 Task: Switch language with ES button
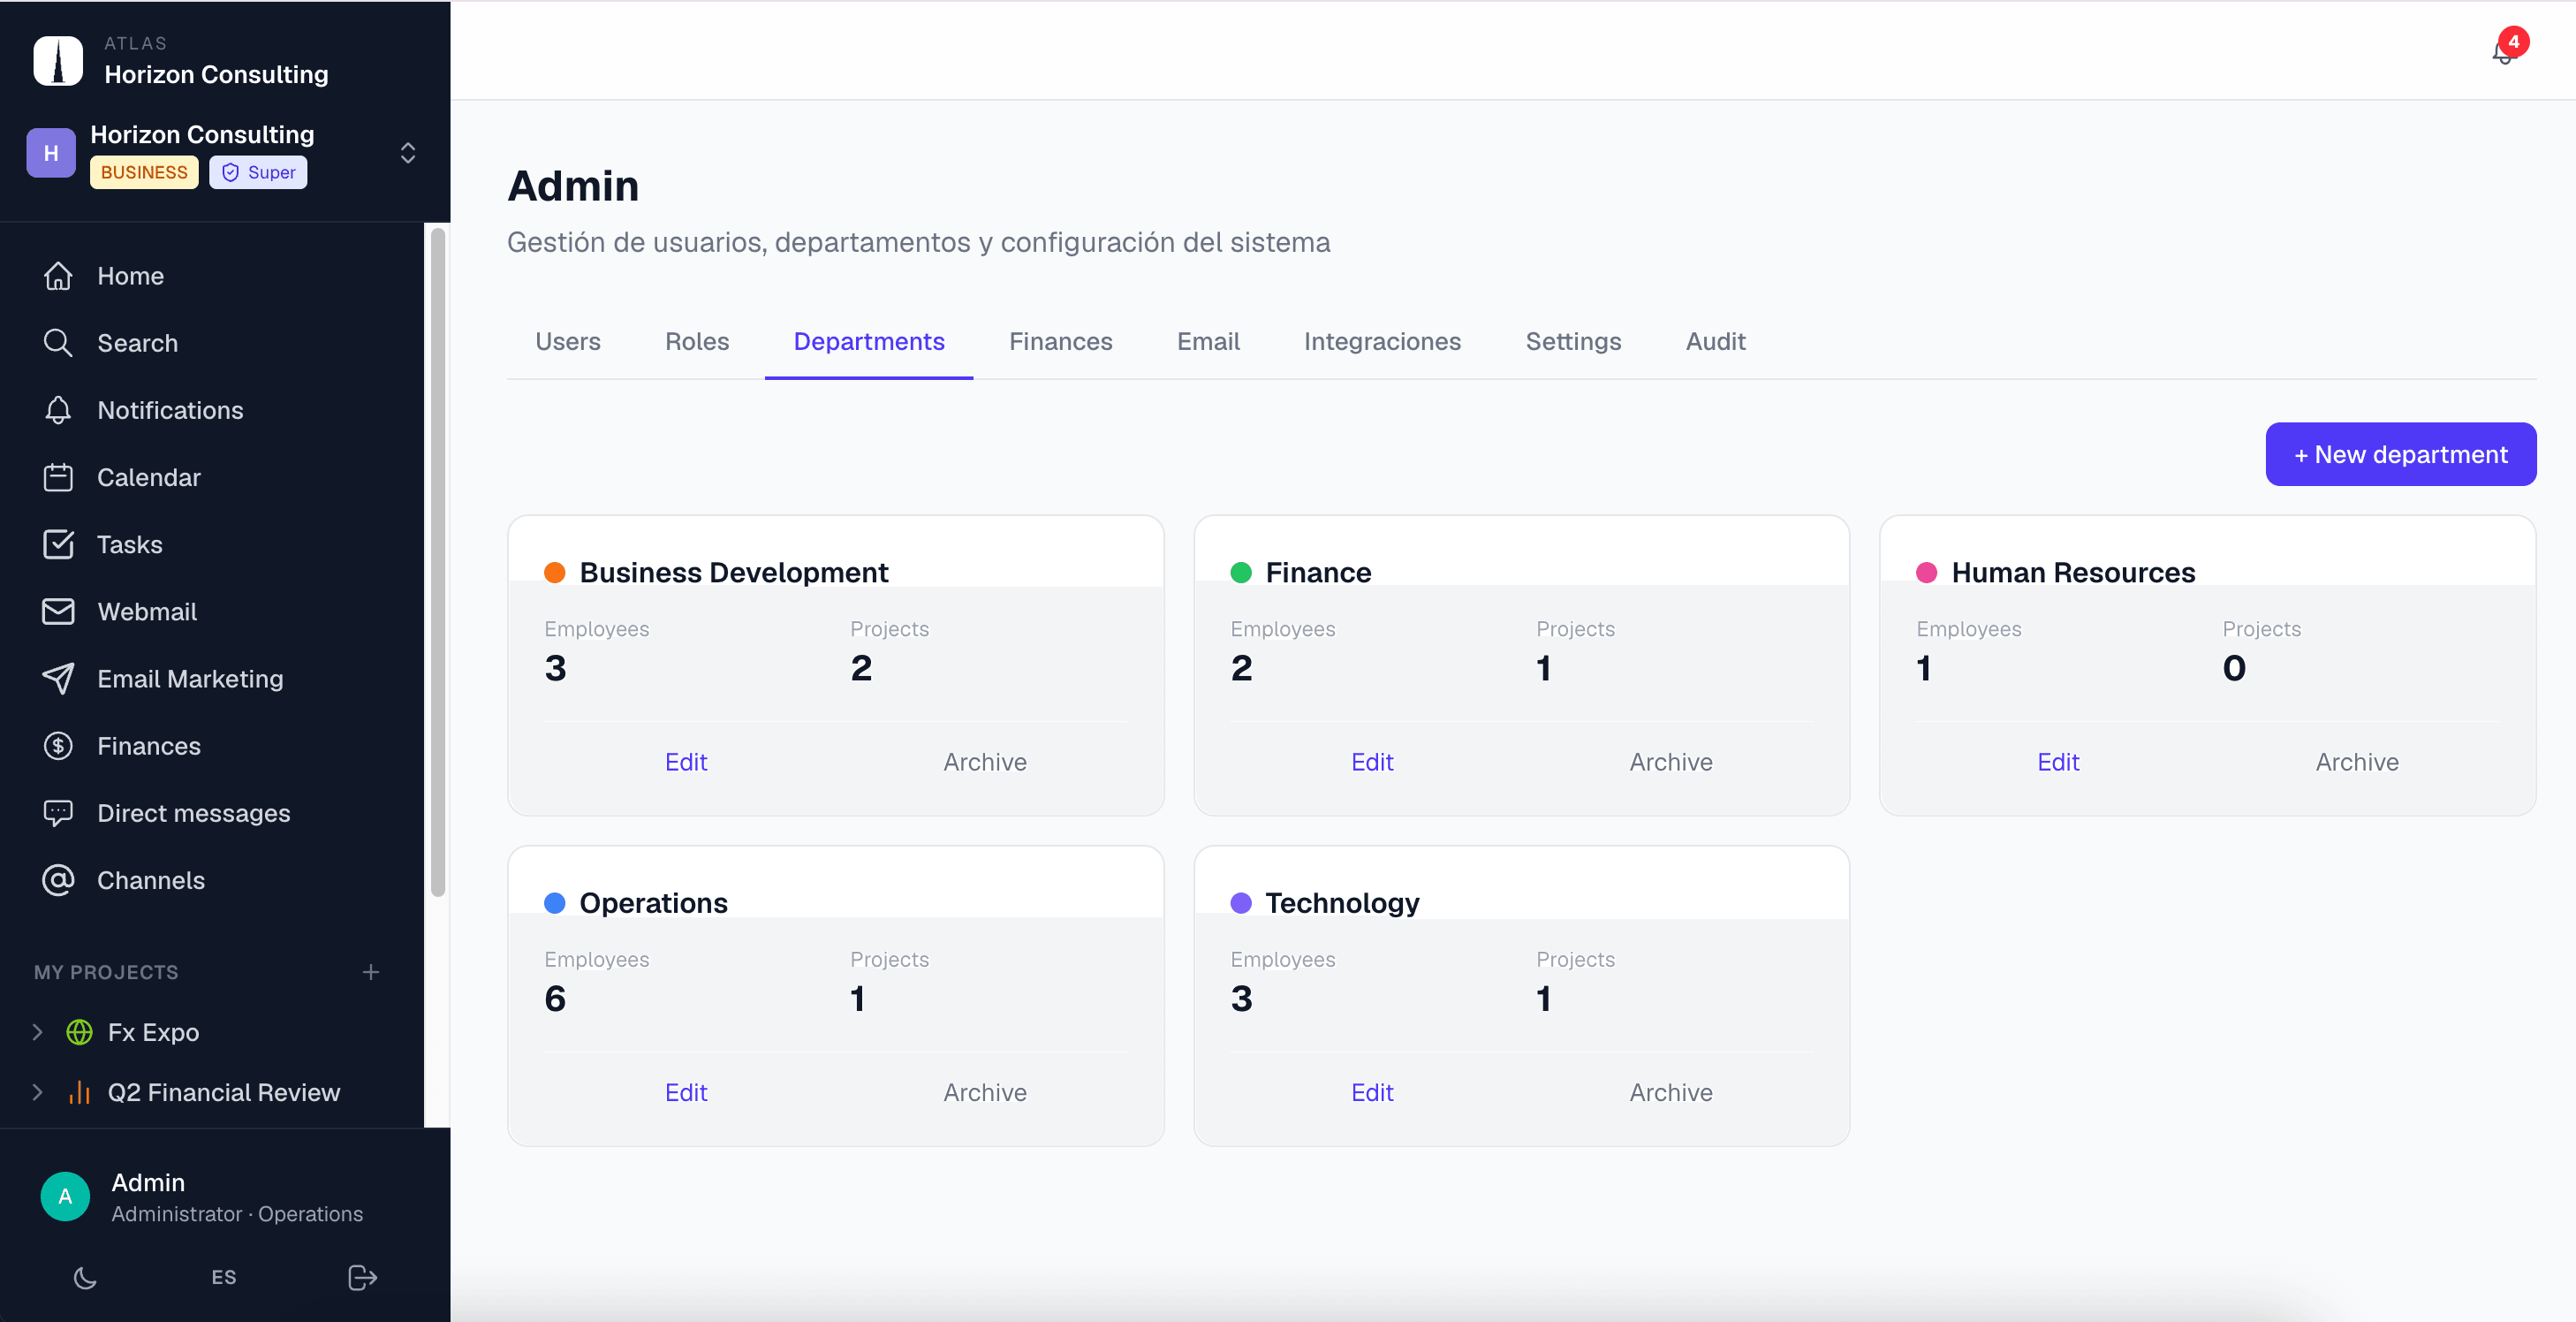[x=224, y=1277]
